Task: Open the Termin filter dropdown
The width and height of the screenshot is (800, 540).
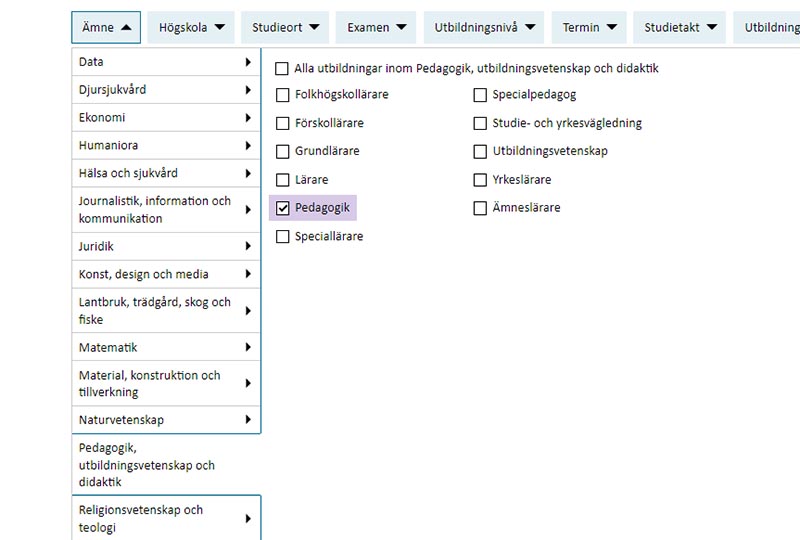Action: click(587, 27)
